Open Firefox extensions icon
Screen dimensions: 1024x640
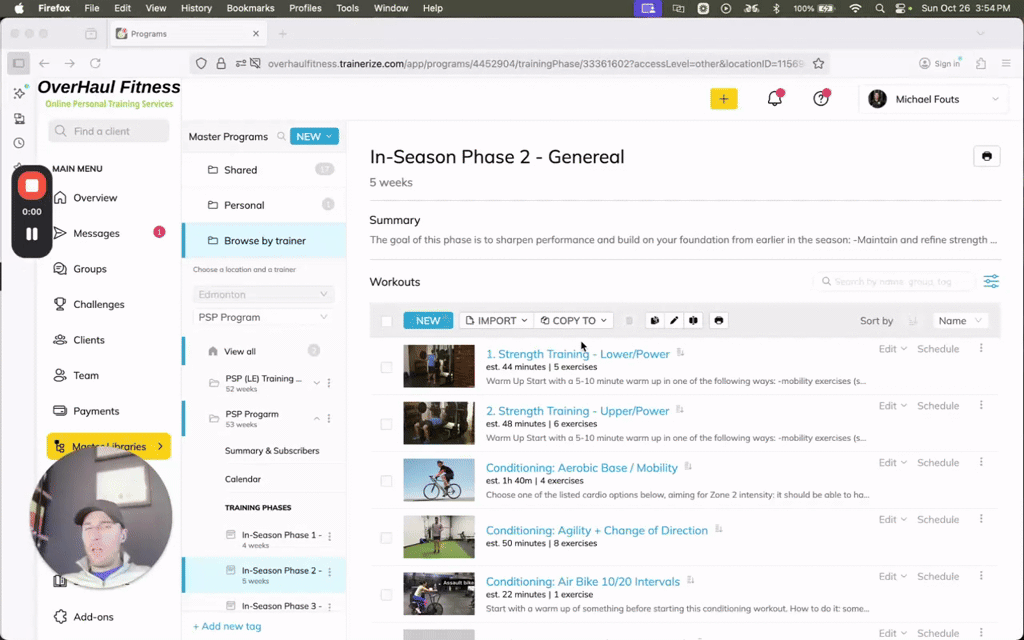[981, 63]
